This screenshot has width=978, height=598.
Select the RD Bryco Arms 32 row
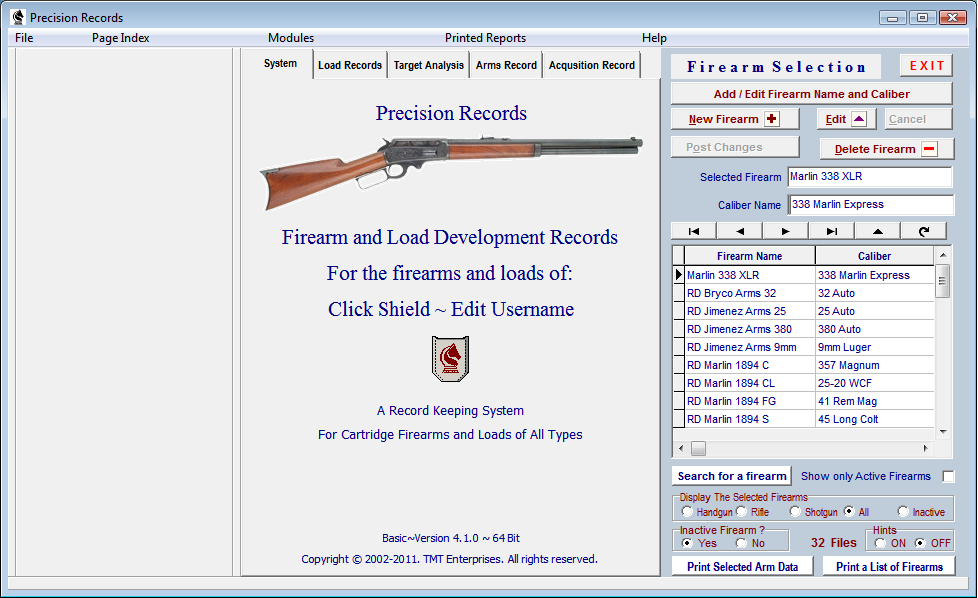pos(803,293)
